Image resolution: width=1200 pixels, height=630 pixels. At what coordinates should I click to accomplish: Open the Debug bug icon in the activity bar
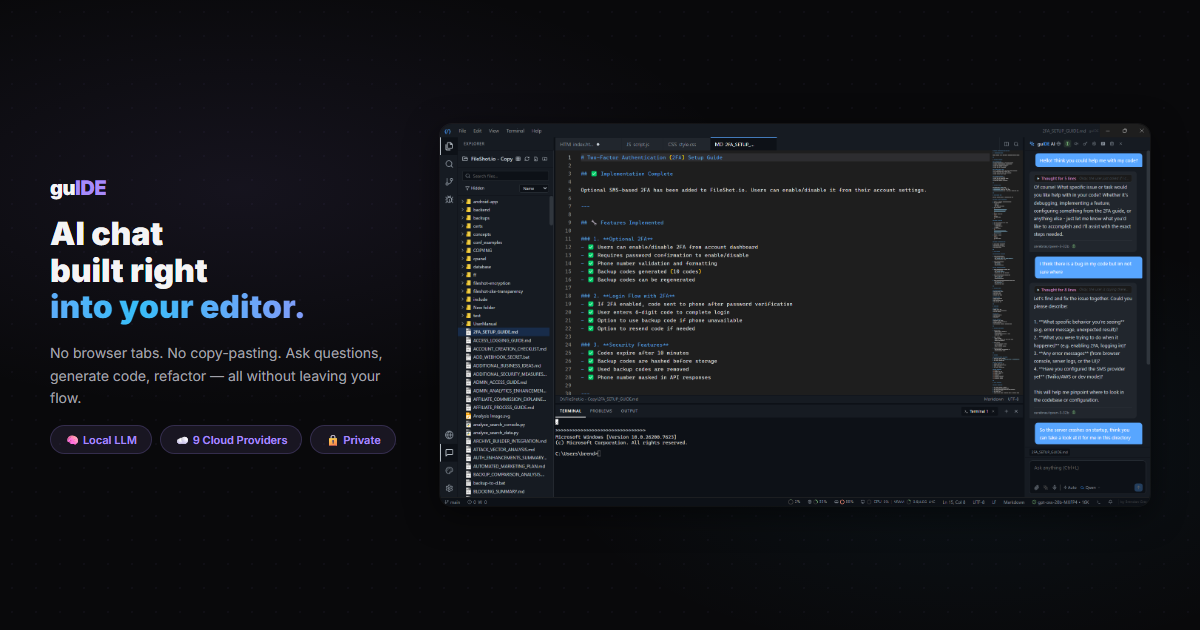tap(449, 200)
